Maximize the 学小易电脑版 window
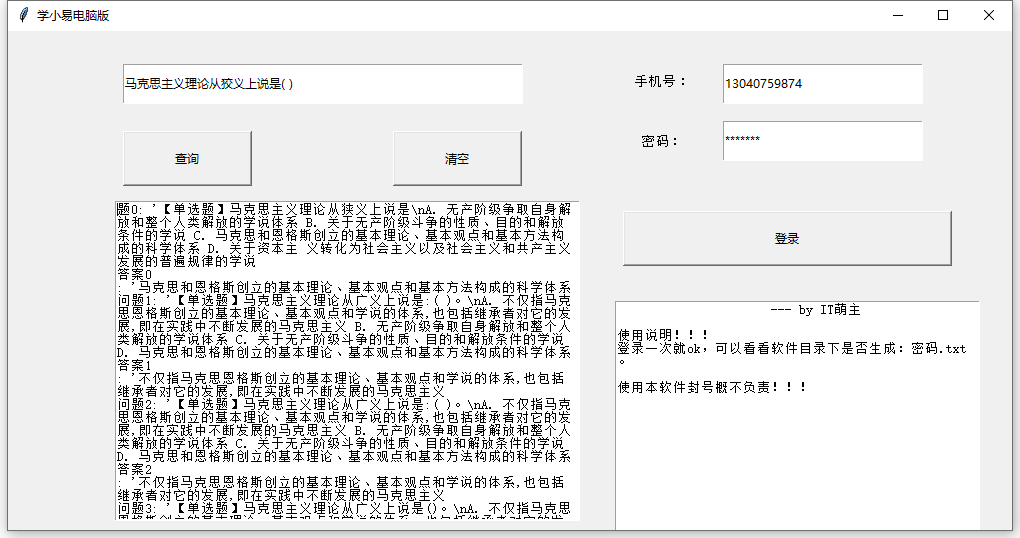The width and height of the screenshot is (1020, 538). pyautogui.click(x=943, y=15)
